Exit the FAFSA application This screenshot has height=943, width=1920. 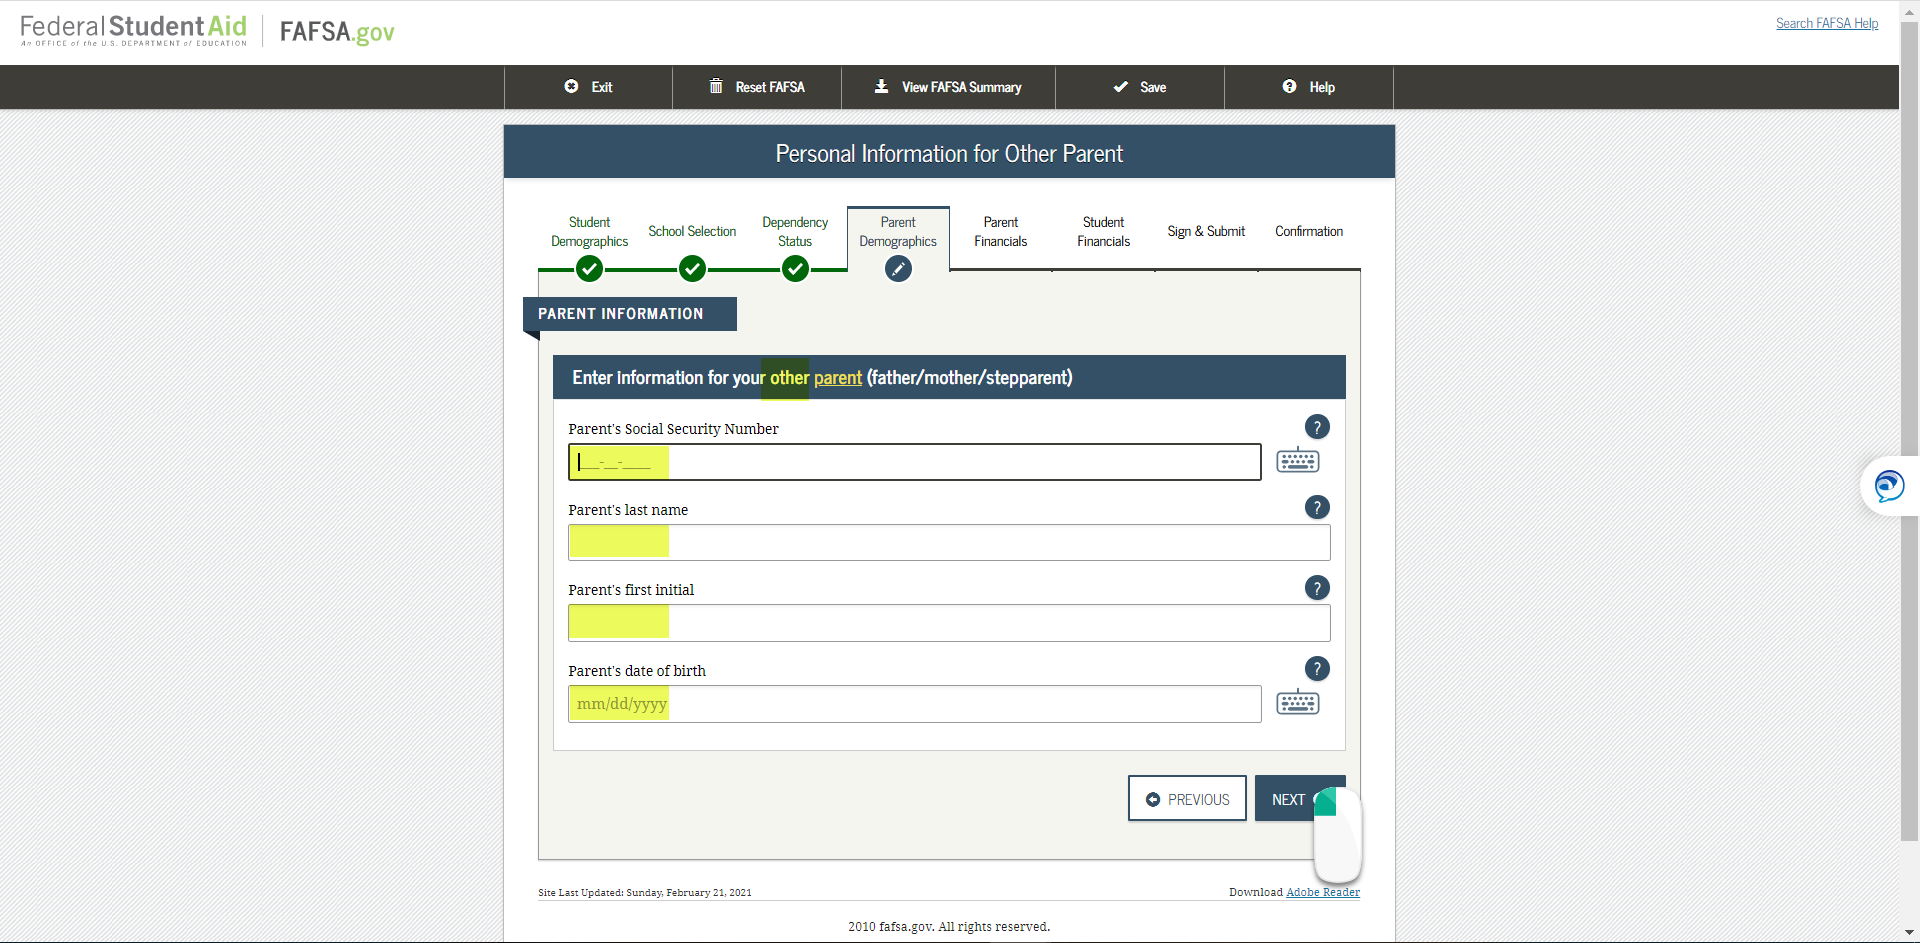[x=588, y=87]
